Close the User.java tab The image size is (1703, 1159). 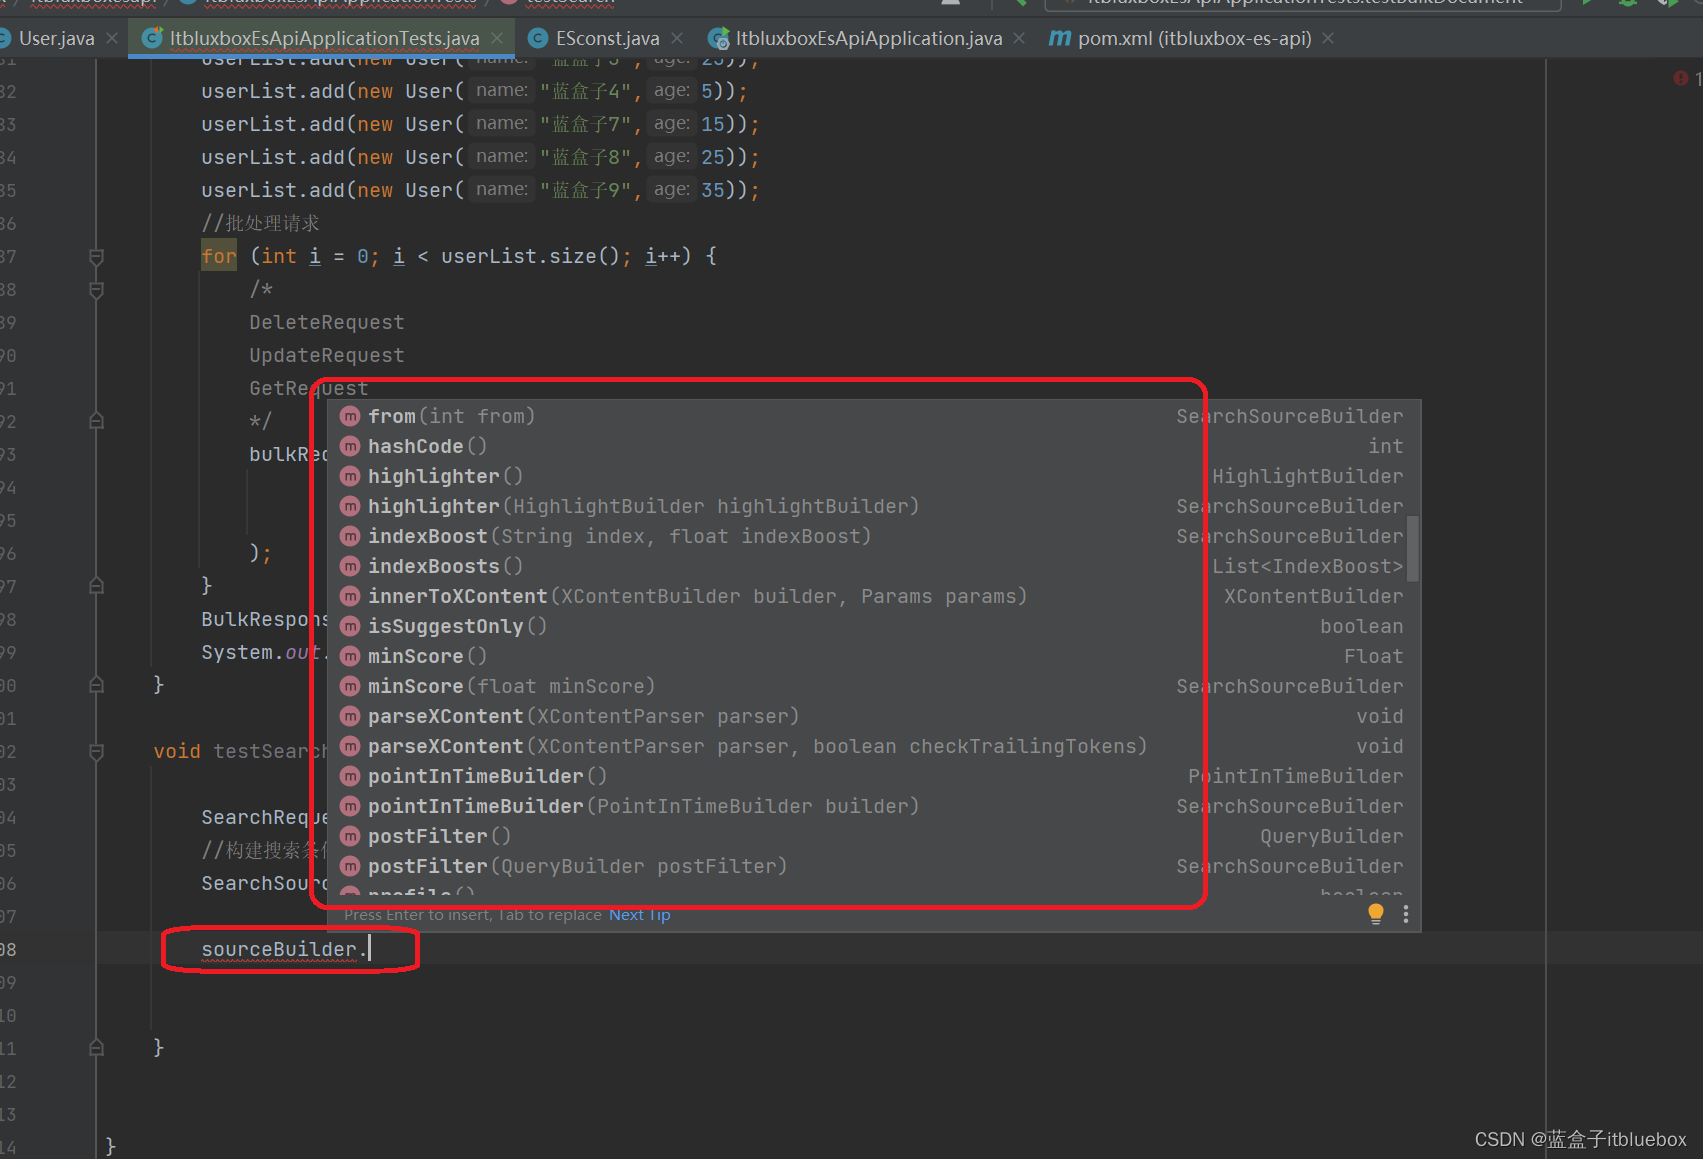tap(112, 38)
